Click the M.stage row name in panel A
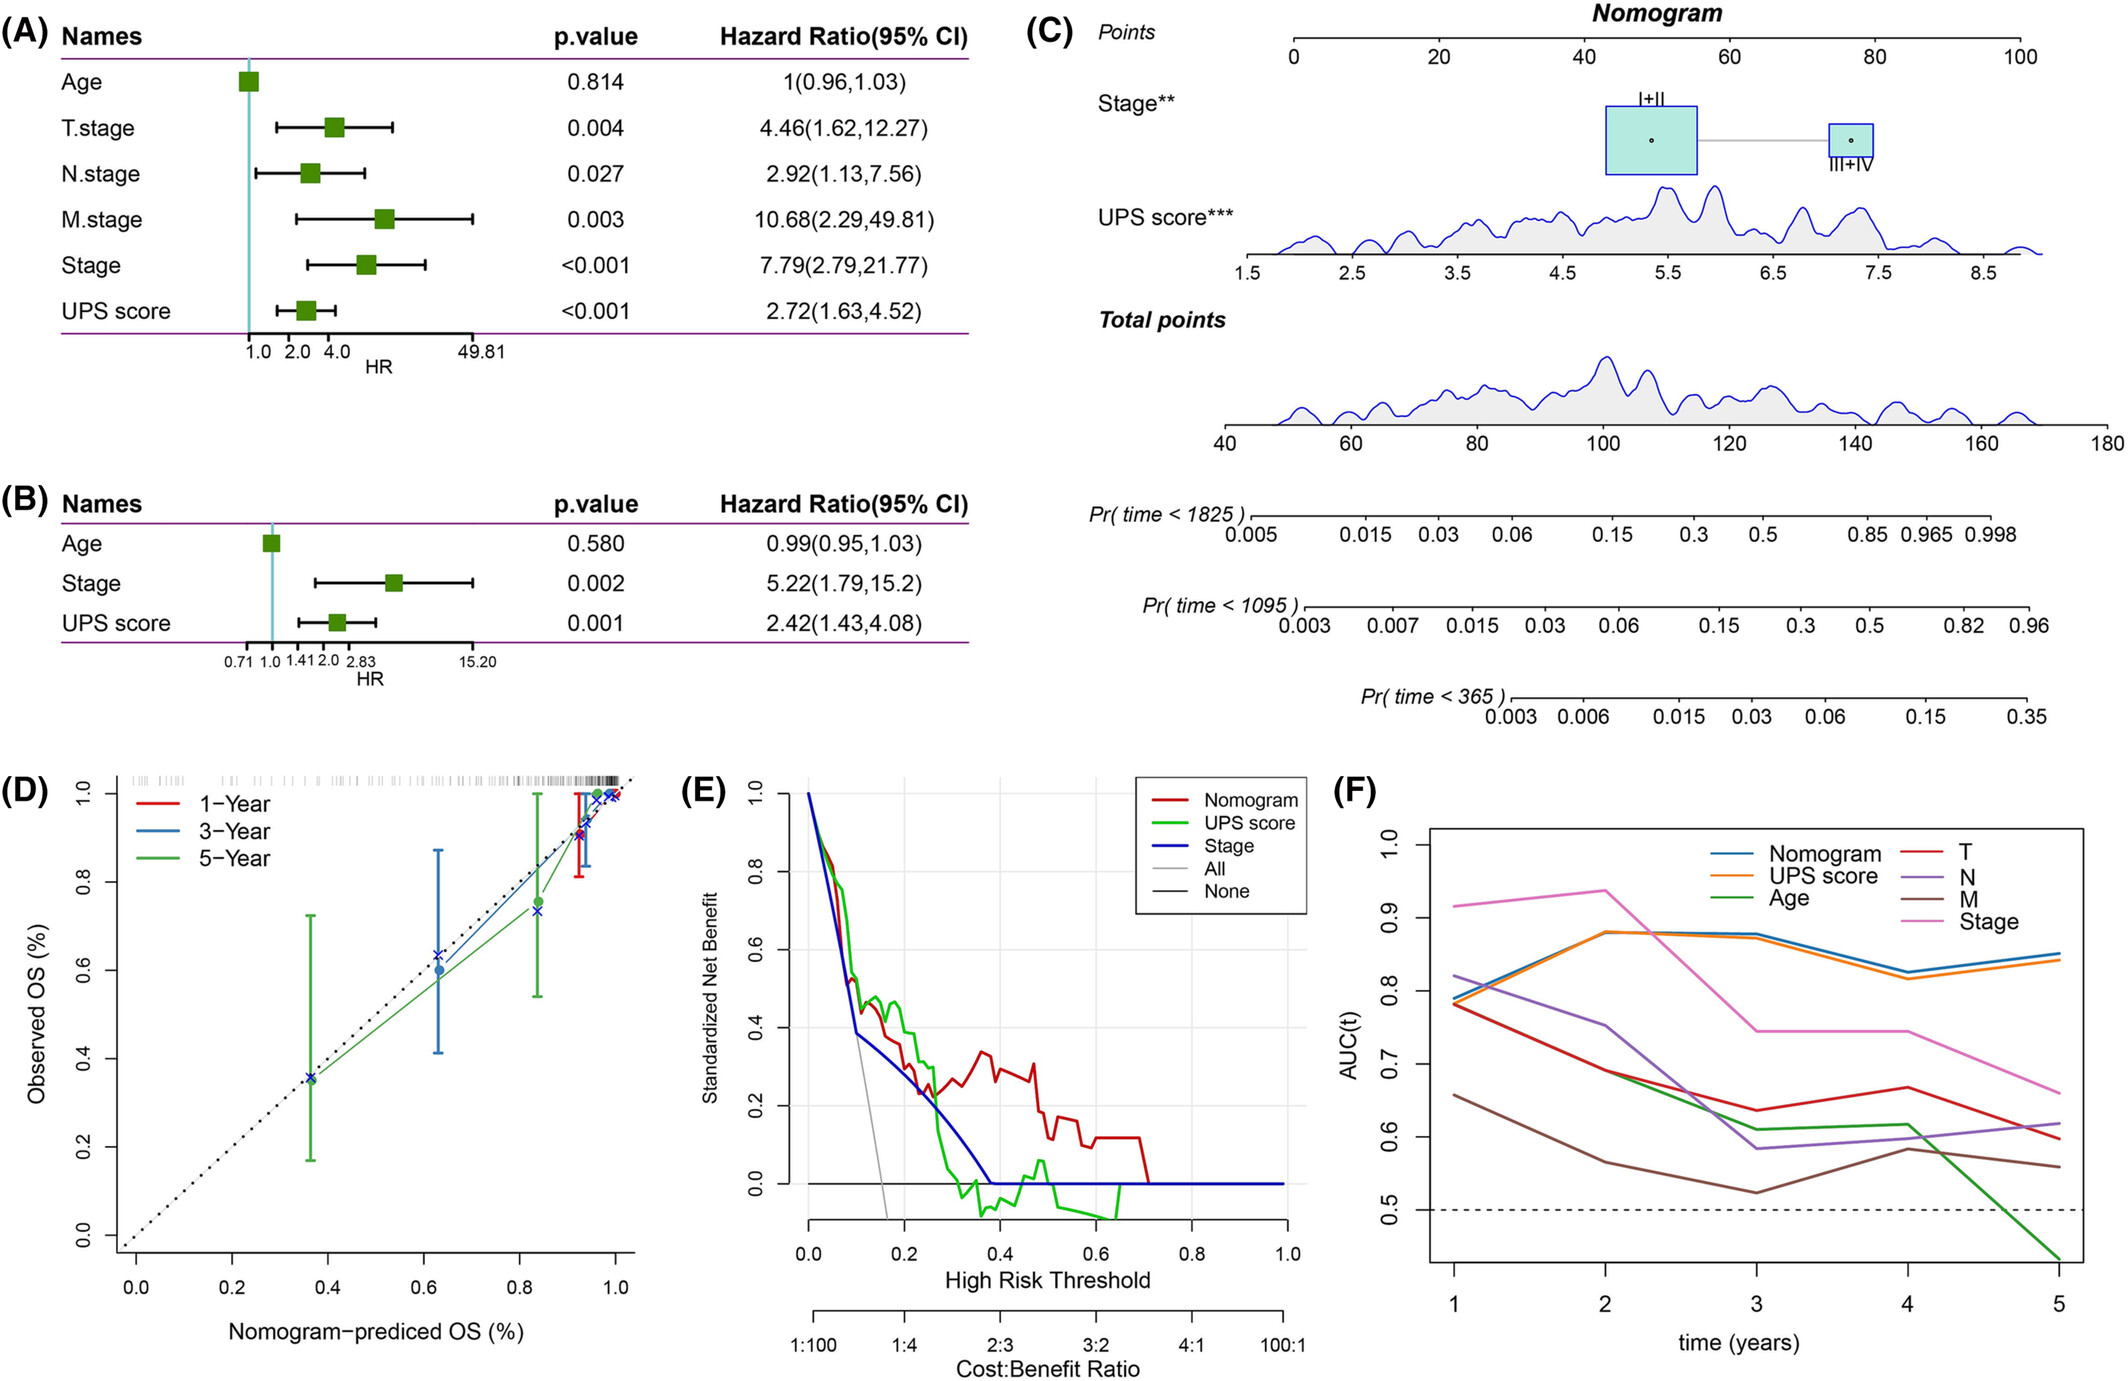Viewport: 2128px width, 1381px height. click(x=102, y=220)
